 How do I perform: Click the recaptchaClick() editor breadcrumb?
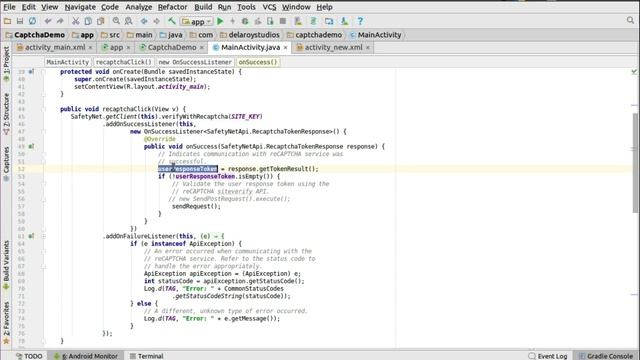[124, 62]
